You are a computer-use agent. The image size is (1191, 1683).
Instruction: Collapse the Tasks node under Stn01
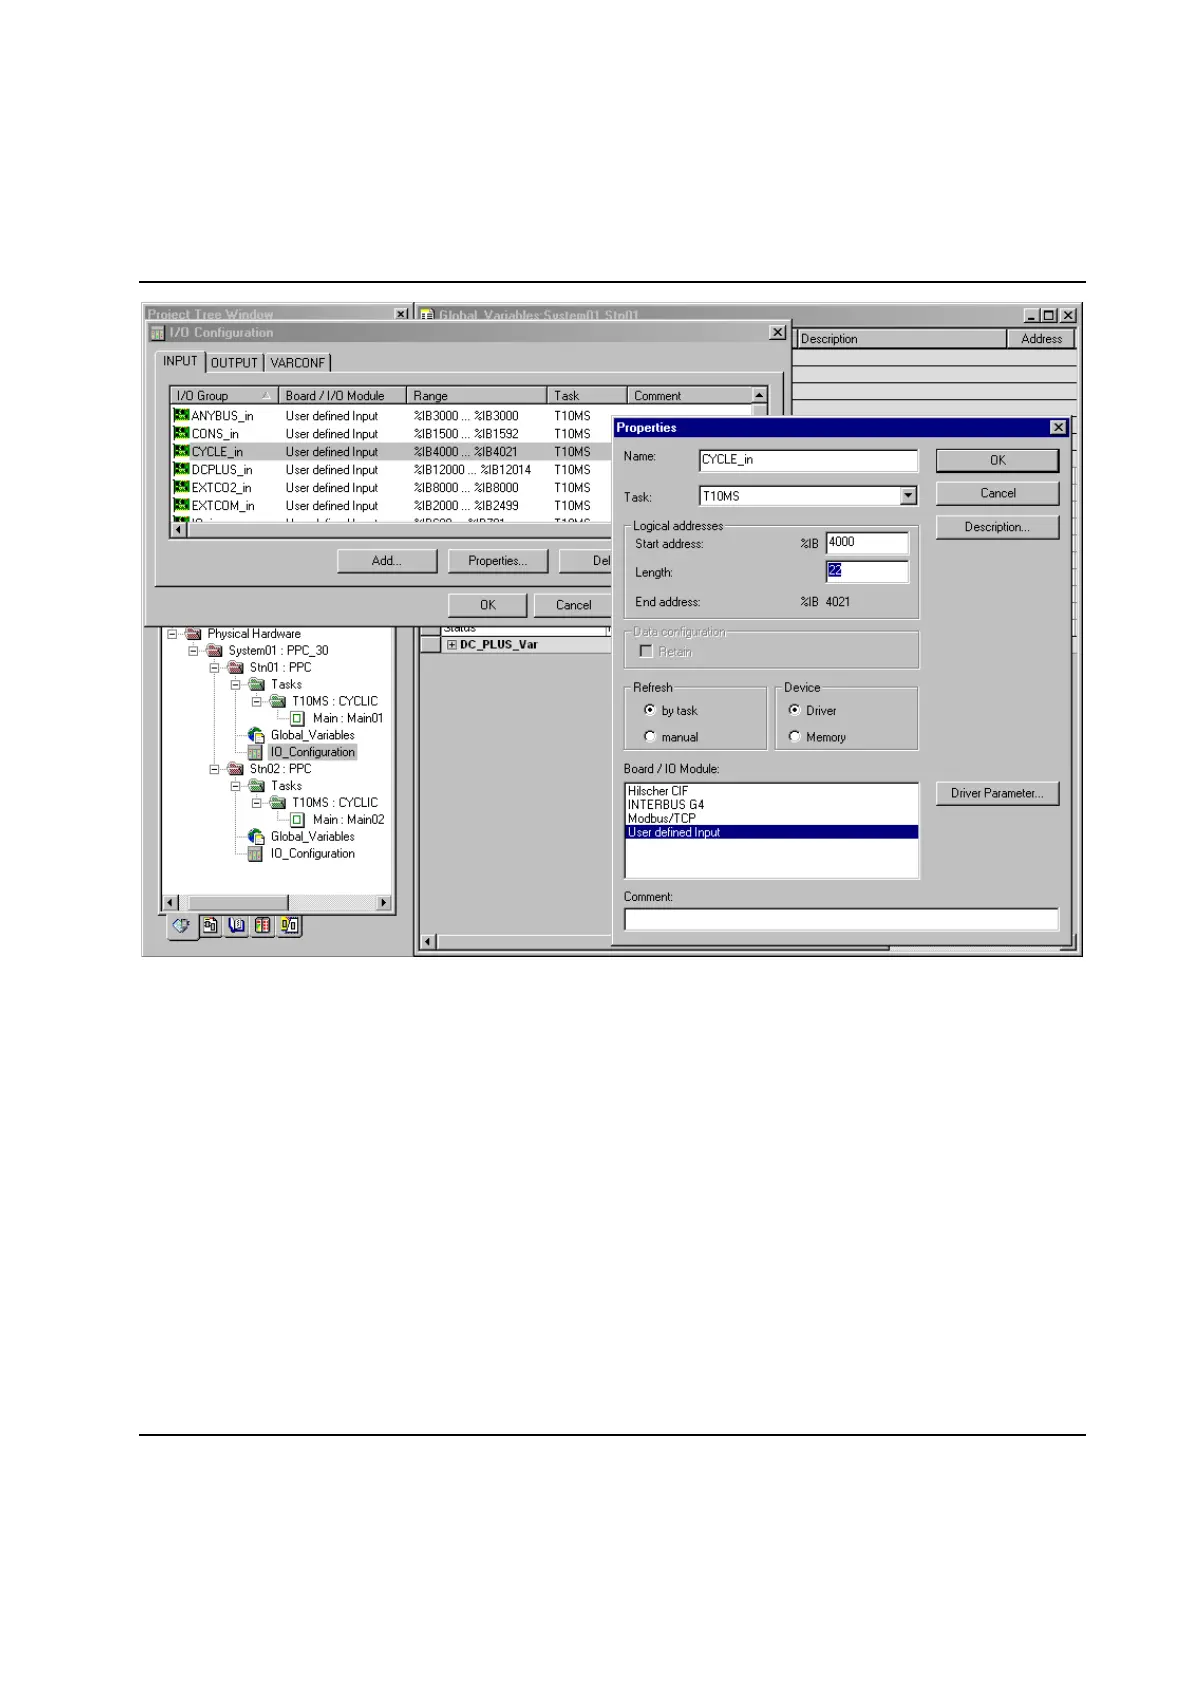coord(235,685)
